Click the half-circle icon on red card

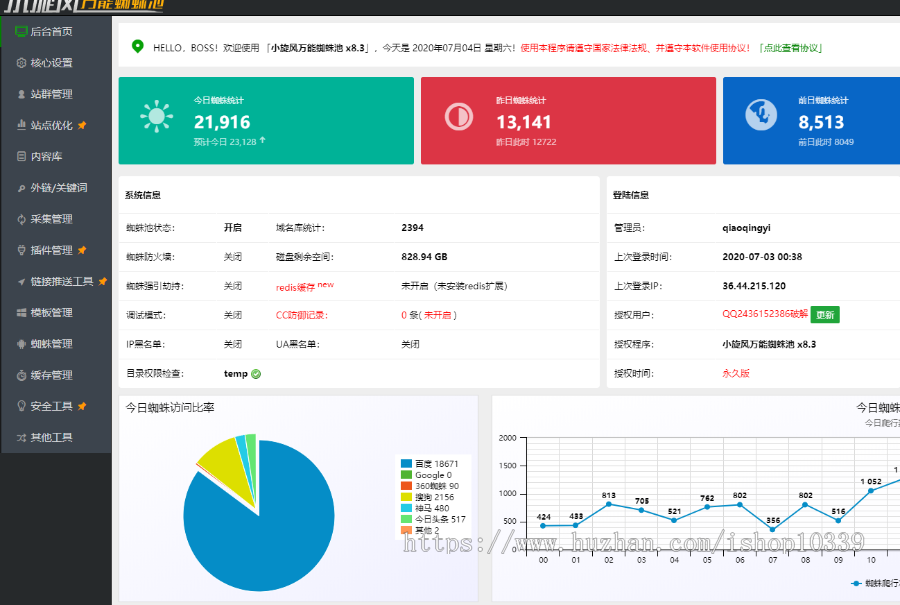pyautogui.click(x=458, y=117)
